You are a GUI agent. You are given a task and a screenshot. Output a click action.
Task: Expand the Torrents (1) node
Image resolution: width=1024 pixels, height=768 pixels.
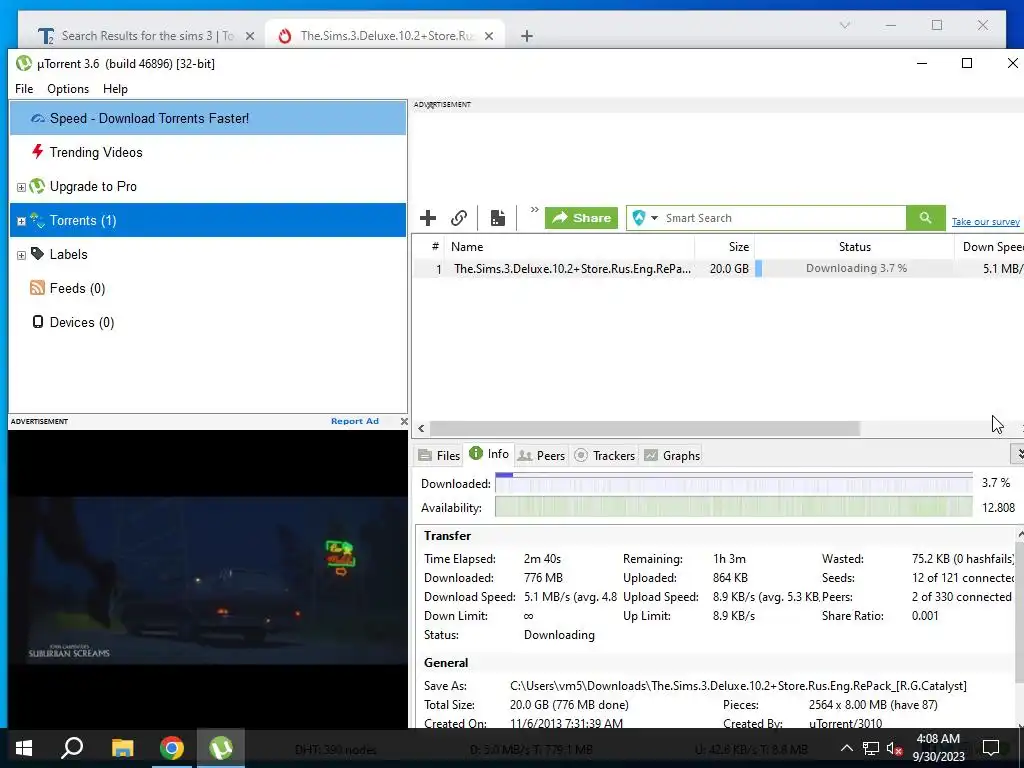point(21,221)
